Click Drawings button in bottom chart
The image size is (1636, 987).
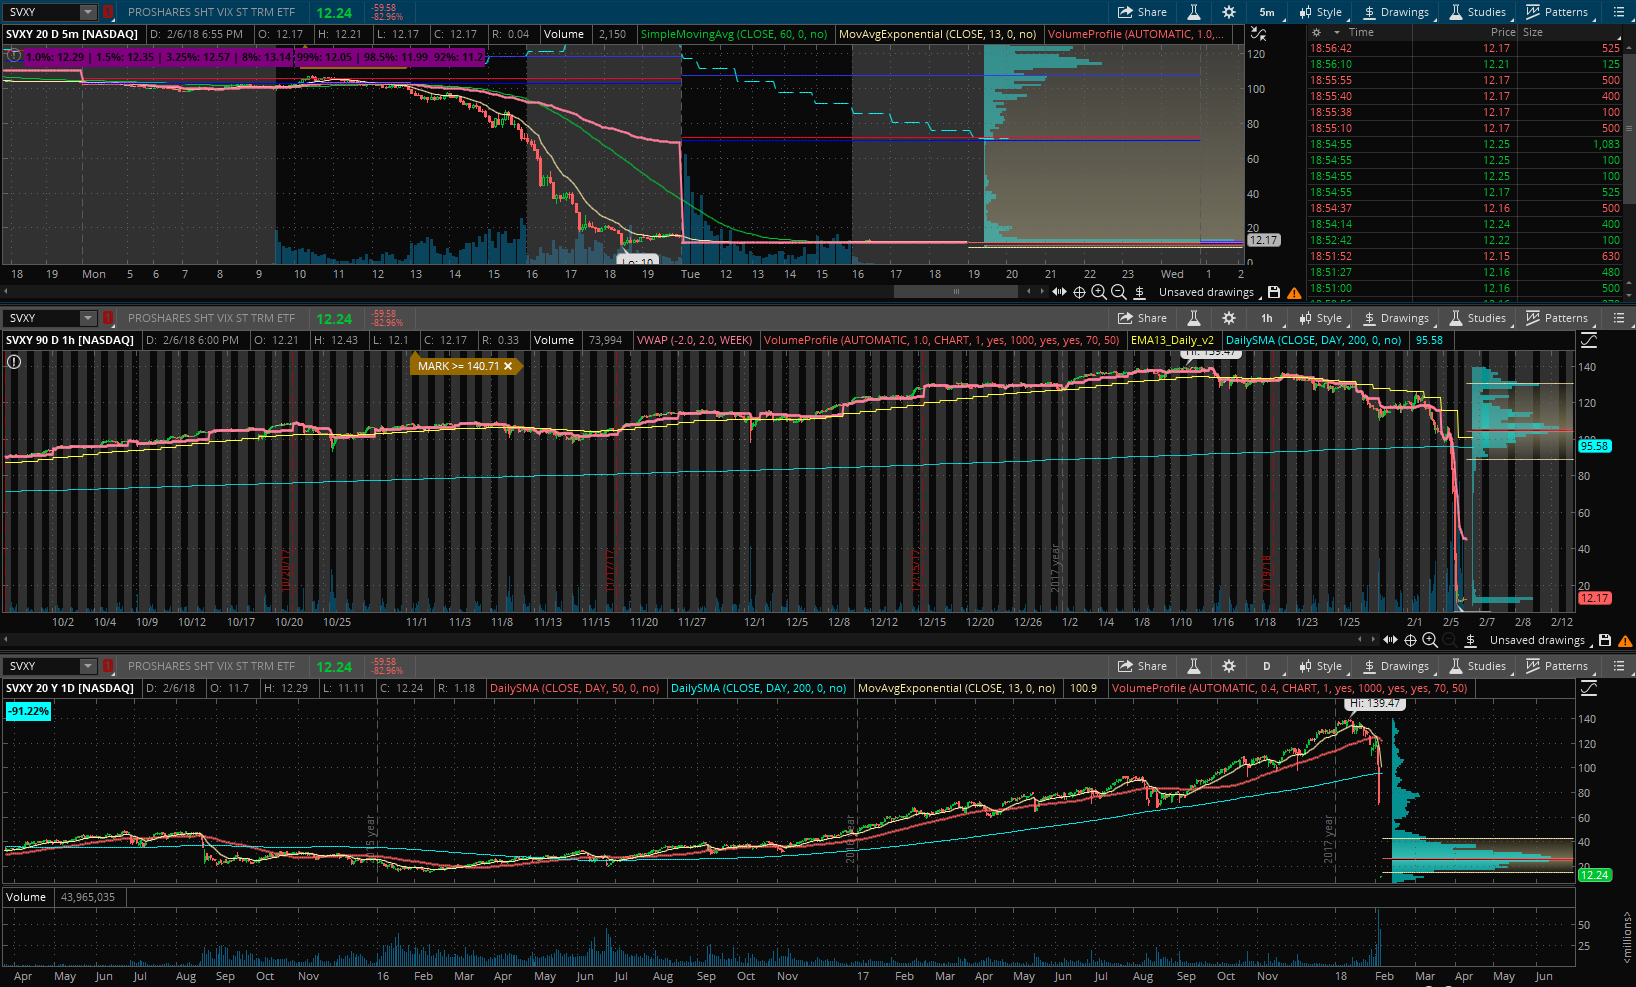pyautogui.click(x=1396, y=666)
